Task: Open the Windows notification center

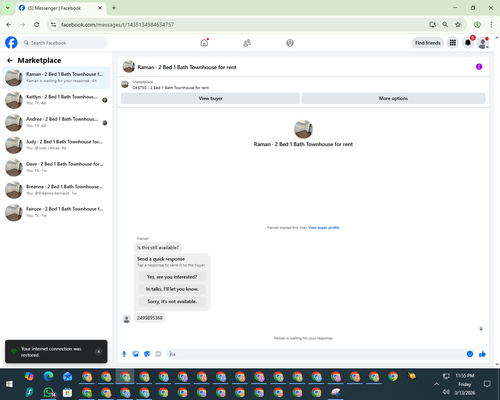Action: click(x=487, y=384)
